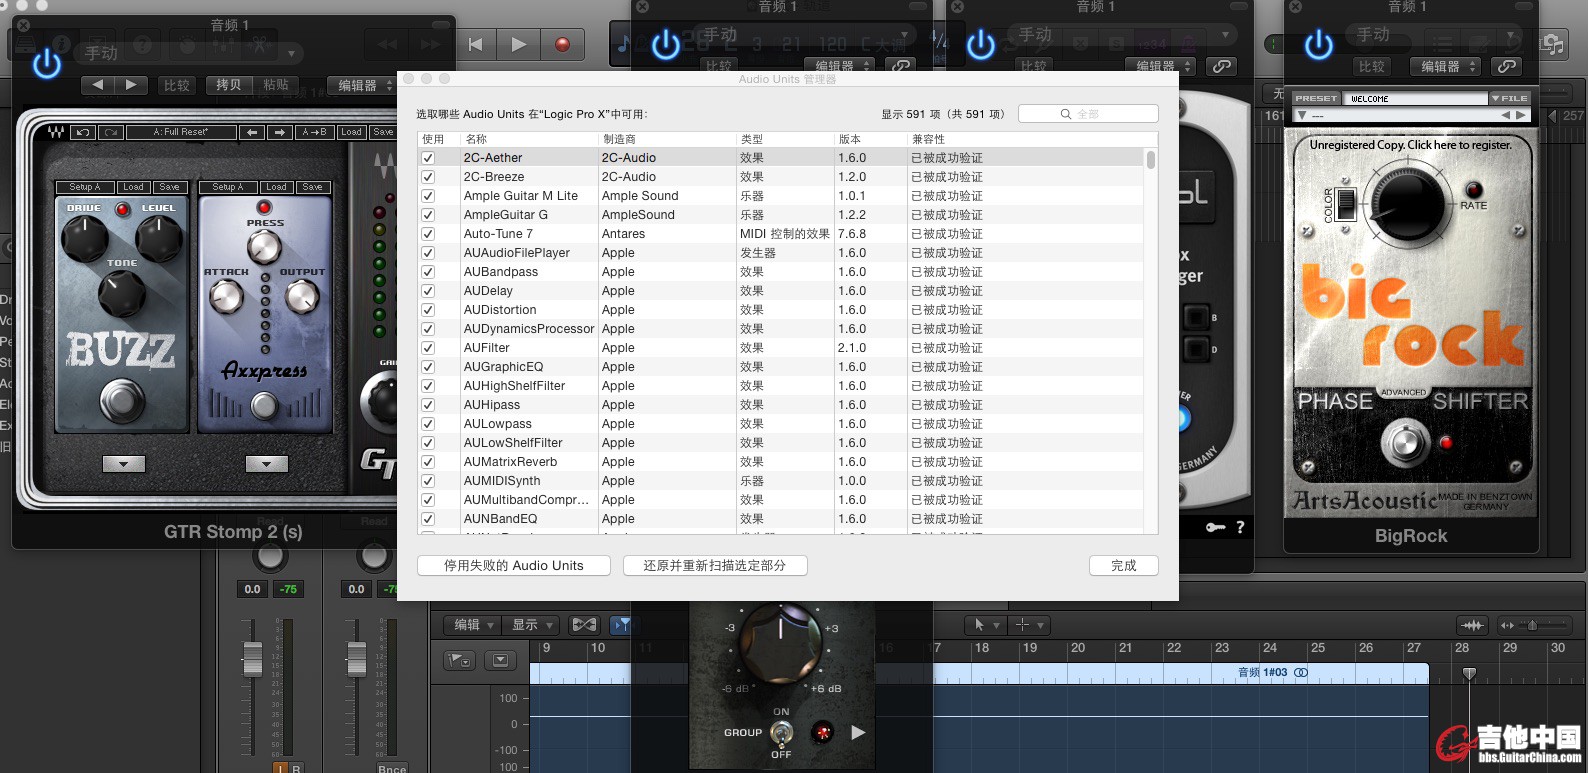Image resolution: width=1589 pixels, height=773 pixels.
Task: Click 停用失败的 Audio Units button
Action: coord(513,566)
